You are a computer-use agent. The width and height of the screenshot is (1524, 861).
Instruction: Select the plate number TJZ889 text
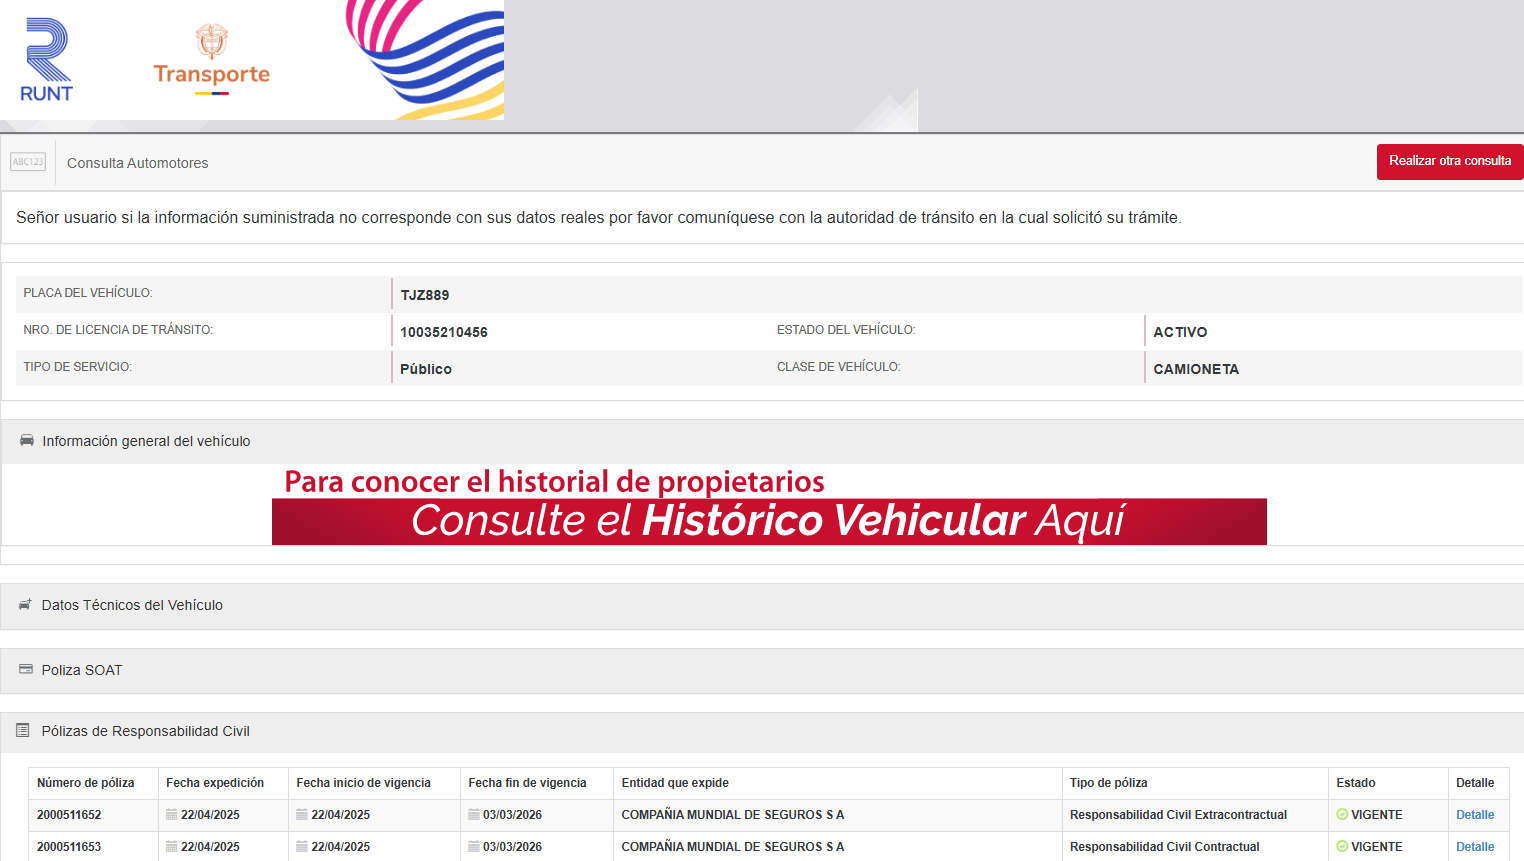[x=425, y=295]
